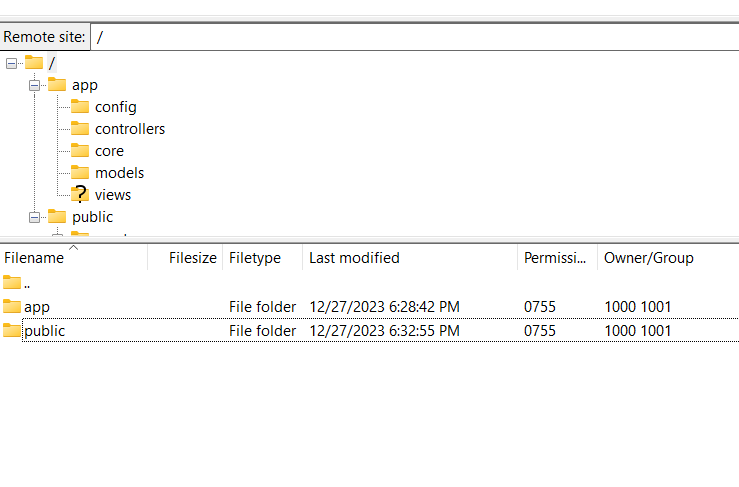Click the app folder icon in file list
Viewport: 739px width, 487px height.
click(x=12, y=307)
